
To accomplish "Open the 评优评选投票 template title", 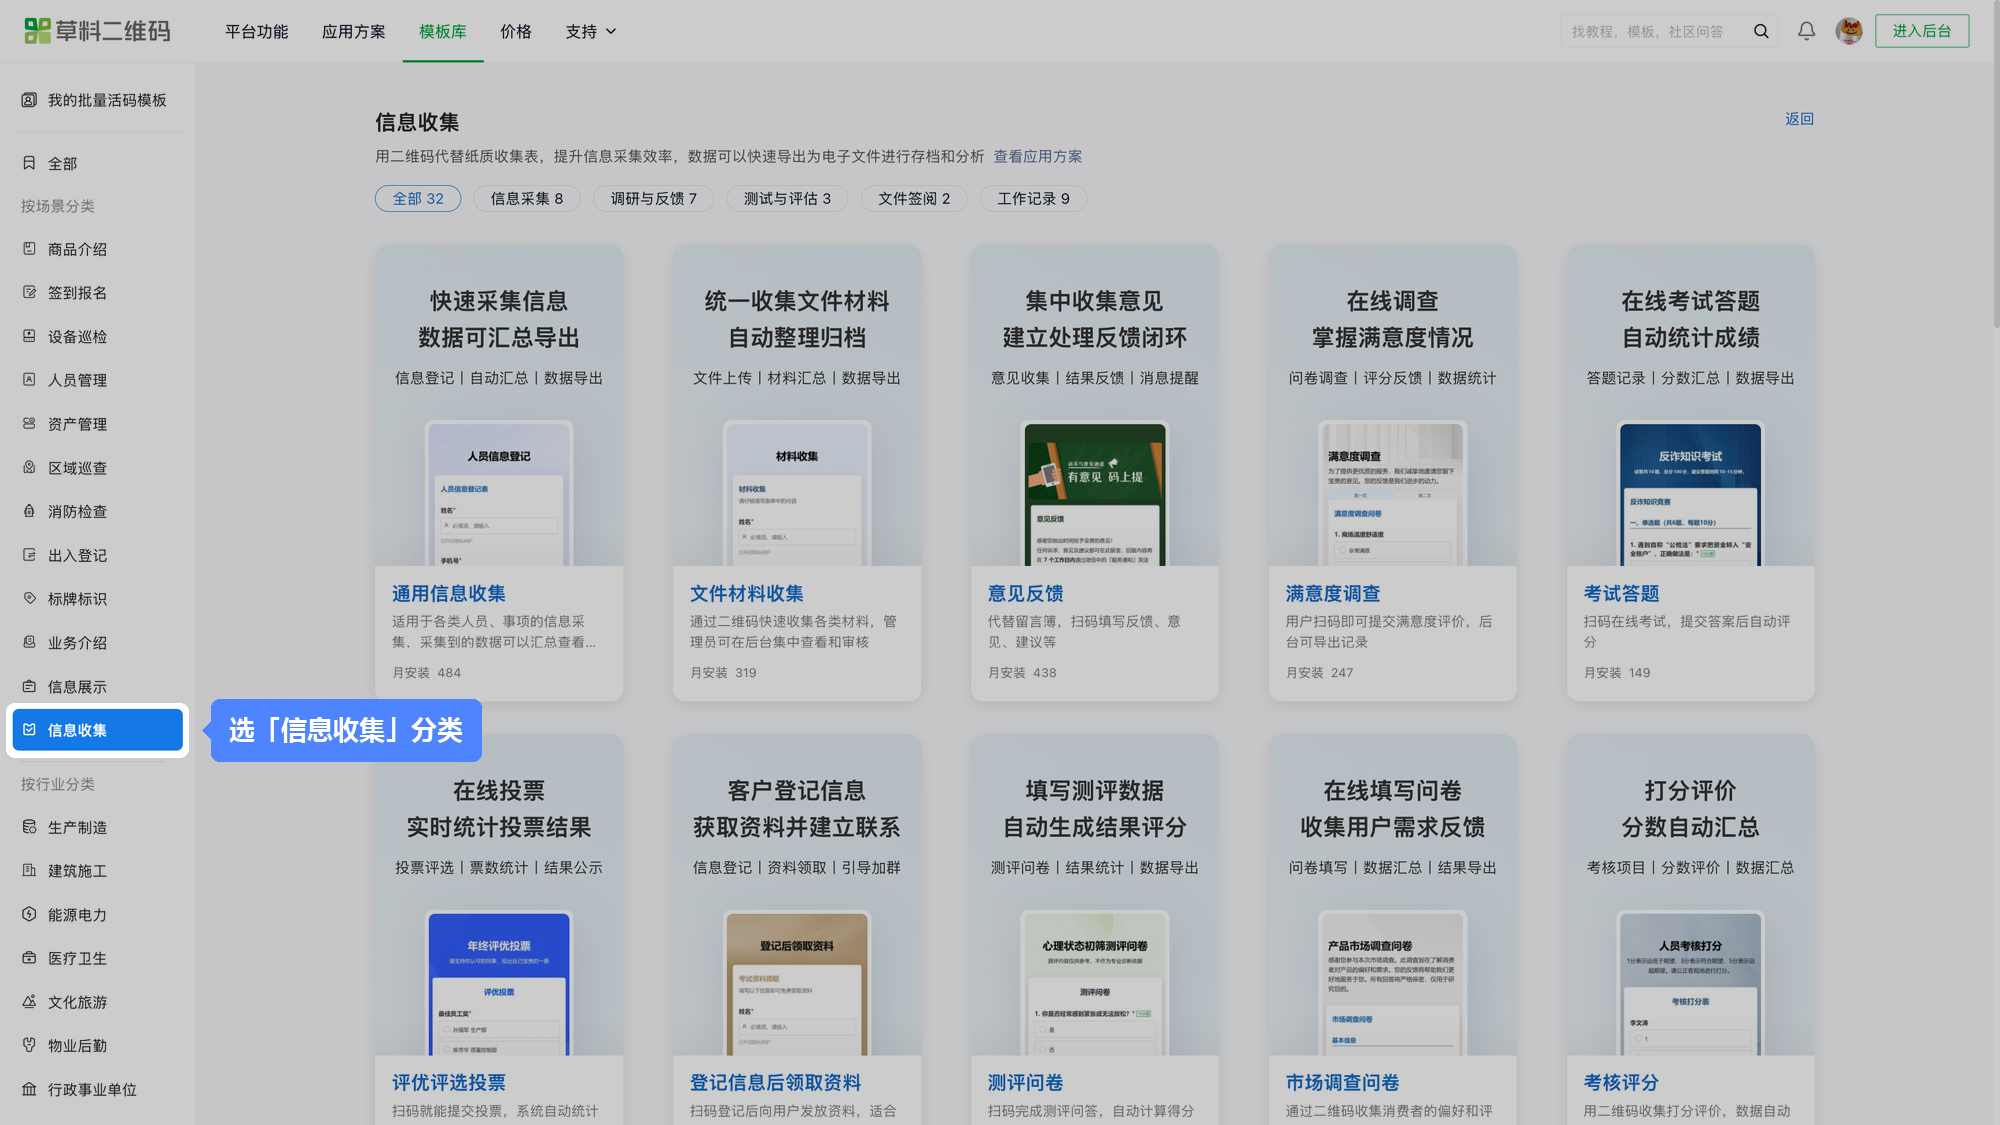I will pos(449,1083).
